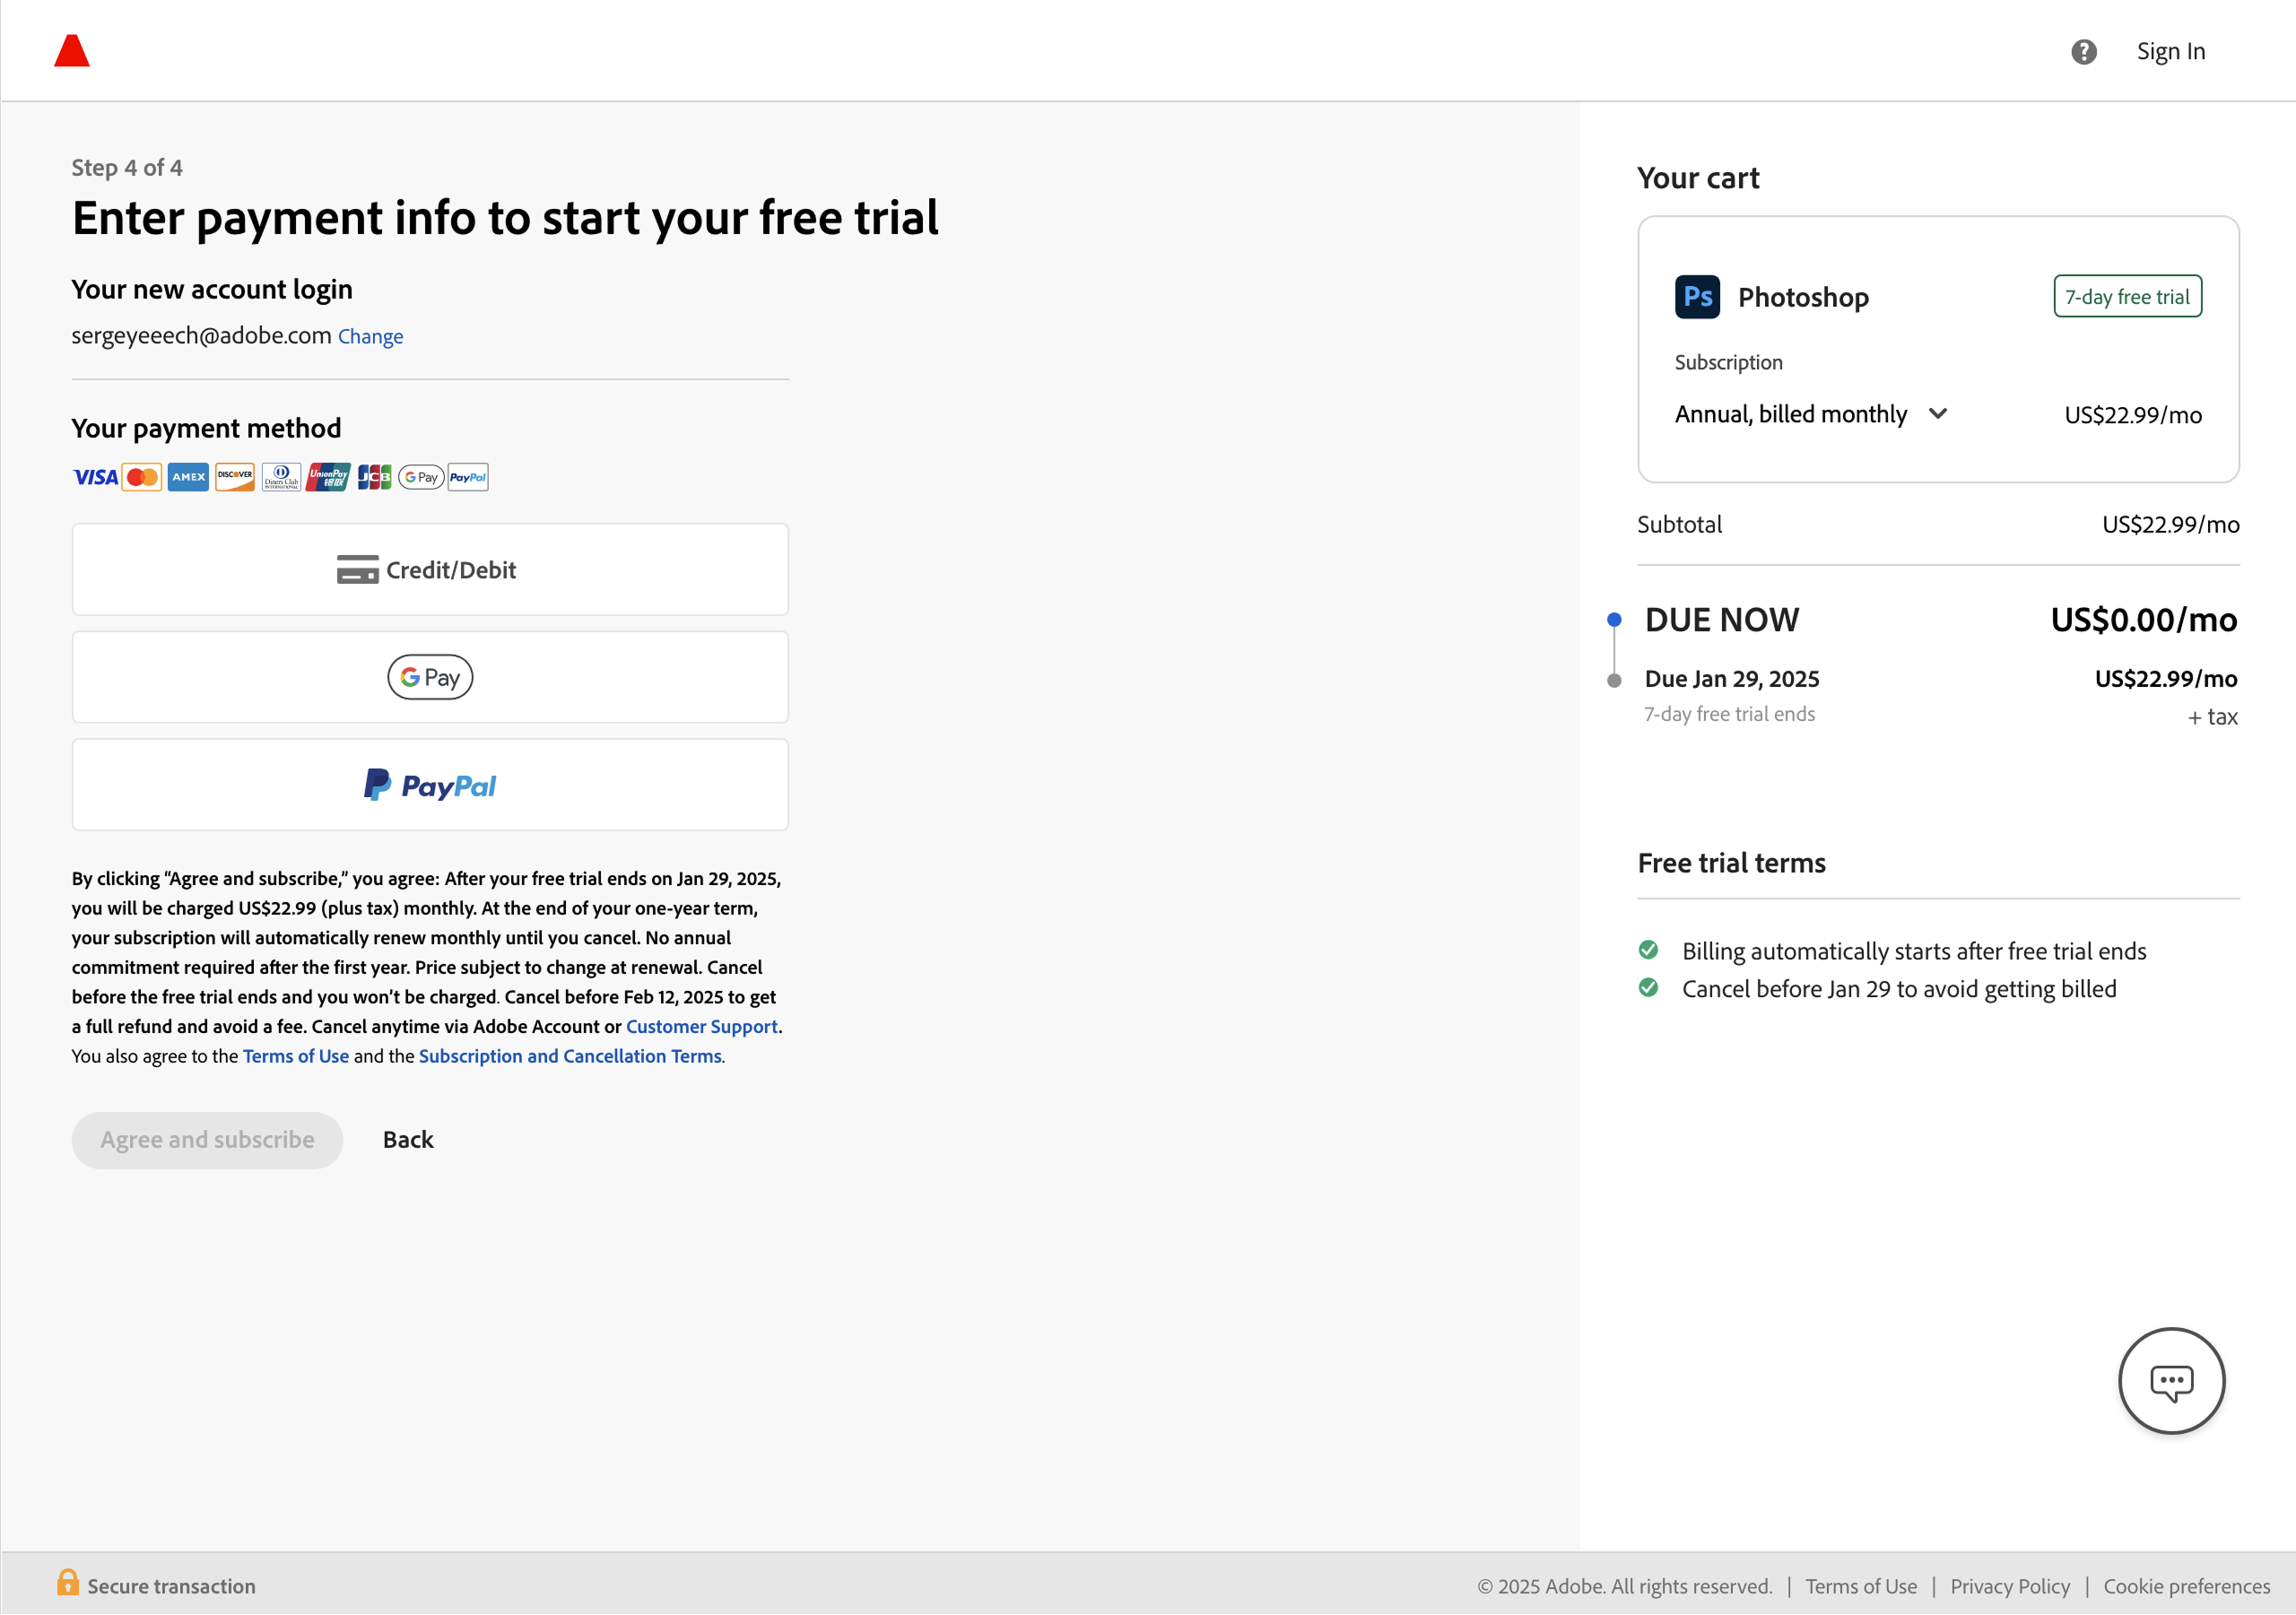The width and height of the screenshot is (2296, 1615).
Task: Click the red Adobe logo
Action: (71, 51)
